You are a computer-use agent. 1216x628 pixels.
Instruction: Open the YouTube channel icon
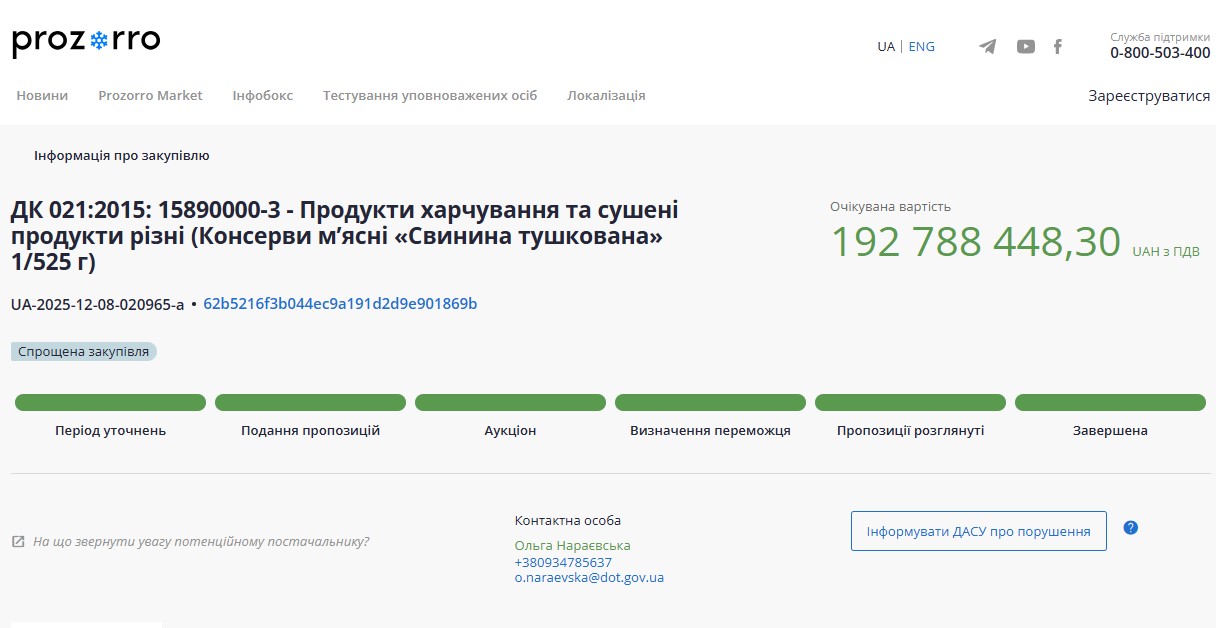coord(1025,46)
